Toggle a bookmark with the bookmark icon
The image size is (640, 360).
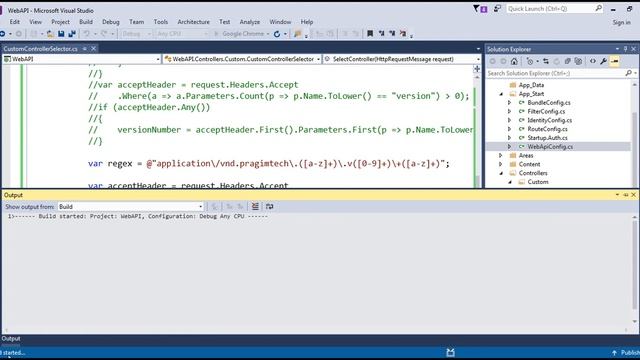[x=370, y=33]
